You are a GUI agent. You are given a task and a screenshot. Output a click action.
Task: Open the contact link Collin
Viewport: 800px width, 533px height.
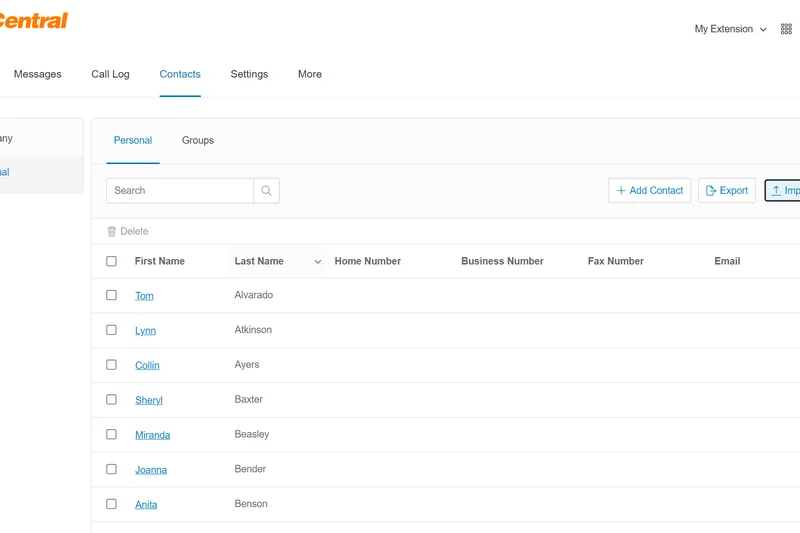147,365
